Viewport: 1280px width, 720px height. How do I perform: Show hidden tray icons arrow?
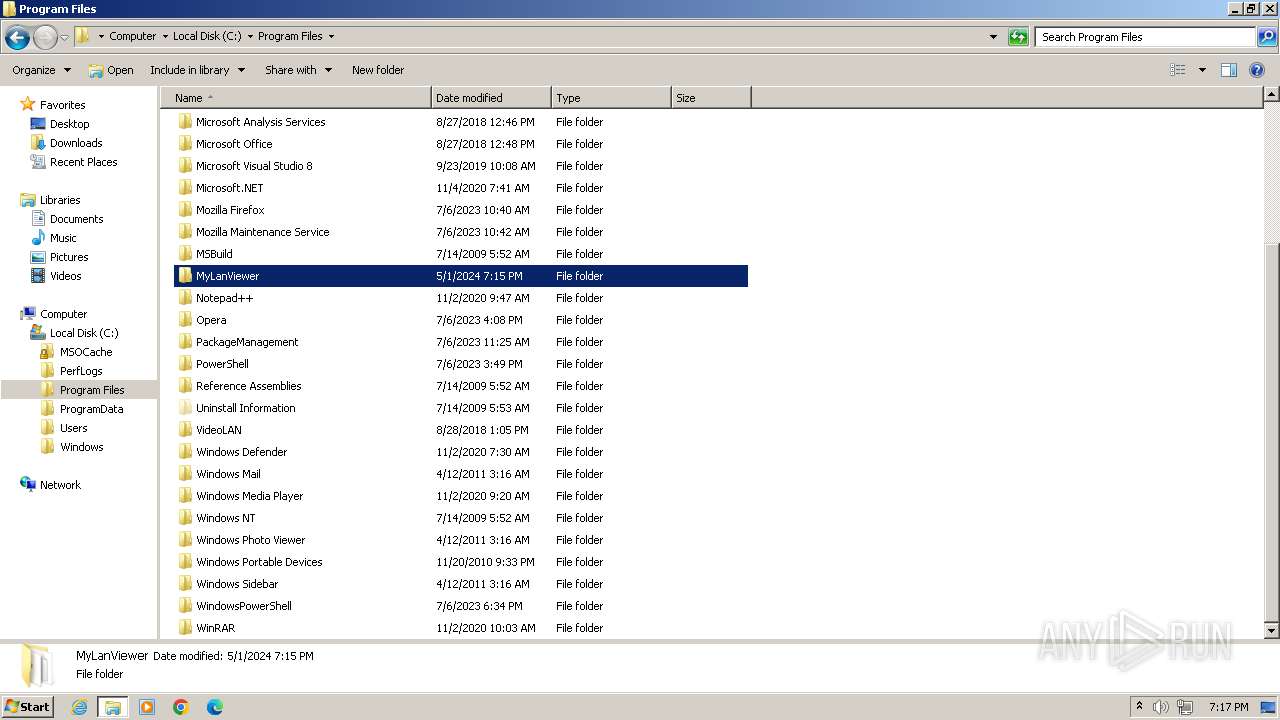pos(1139,707)
